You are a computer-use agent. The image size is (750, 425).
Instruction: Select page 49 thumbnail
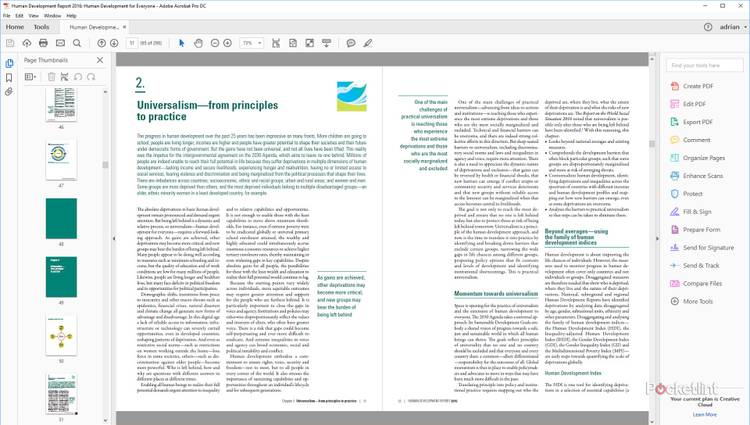point(61,277)
